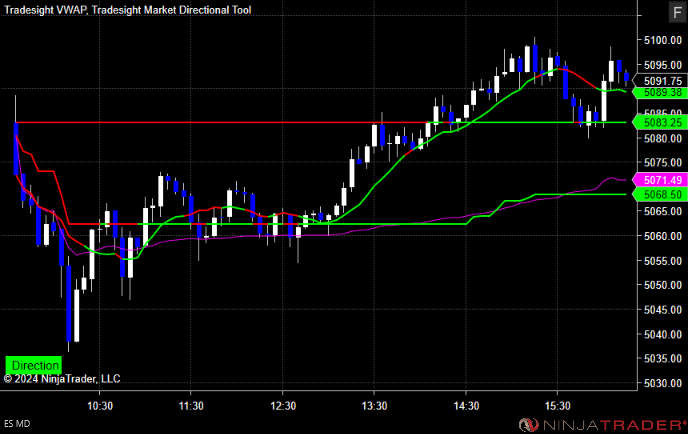Click the 5055.00 price axis label
The width and height of the screenshot is (688, 434).
click(663, 261)
